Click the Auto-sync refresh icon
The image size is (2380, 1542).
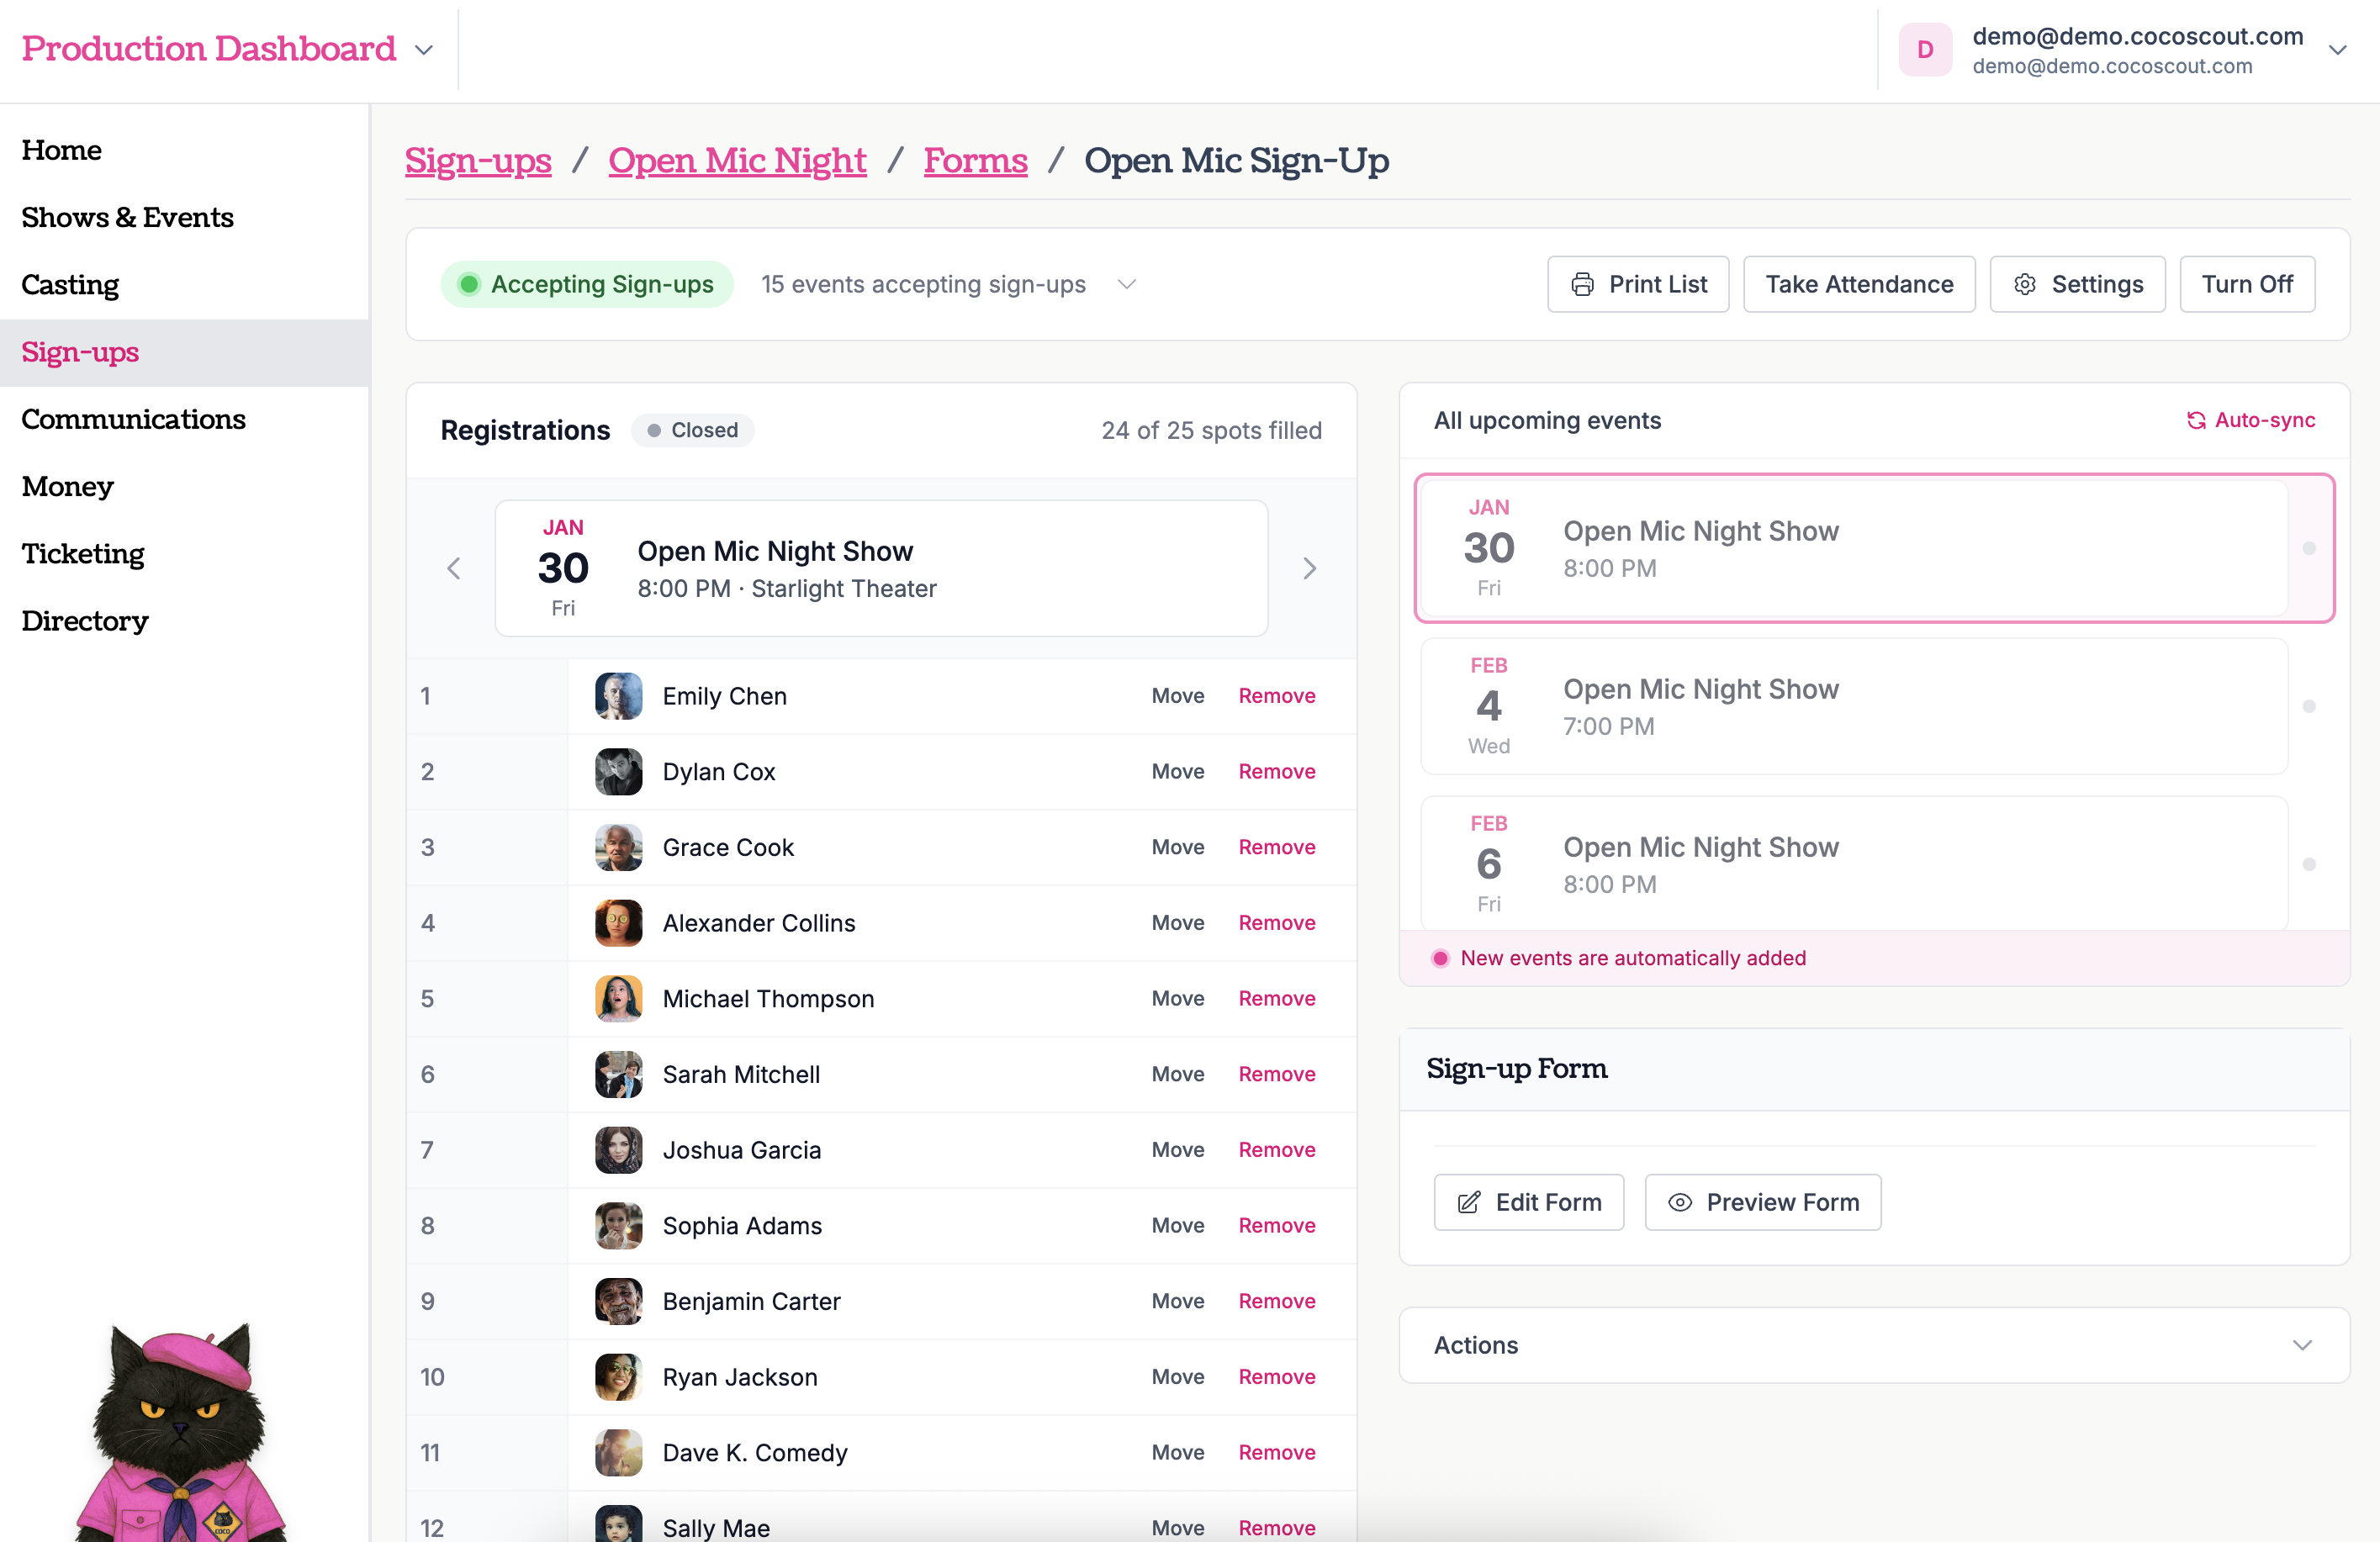click(x=2196, y=420)
